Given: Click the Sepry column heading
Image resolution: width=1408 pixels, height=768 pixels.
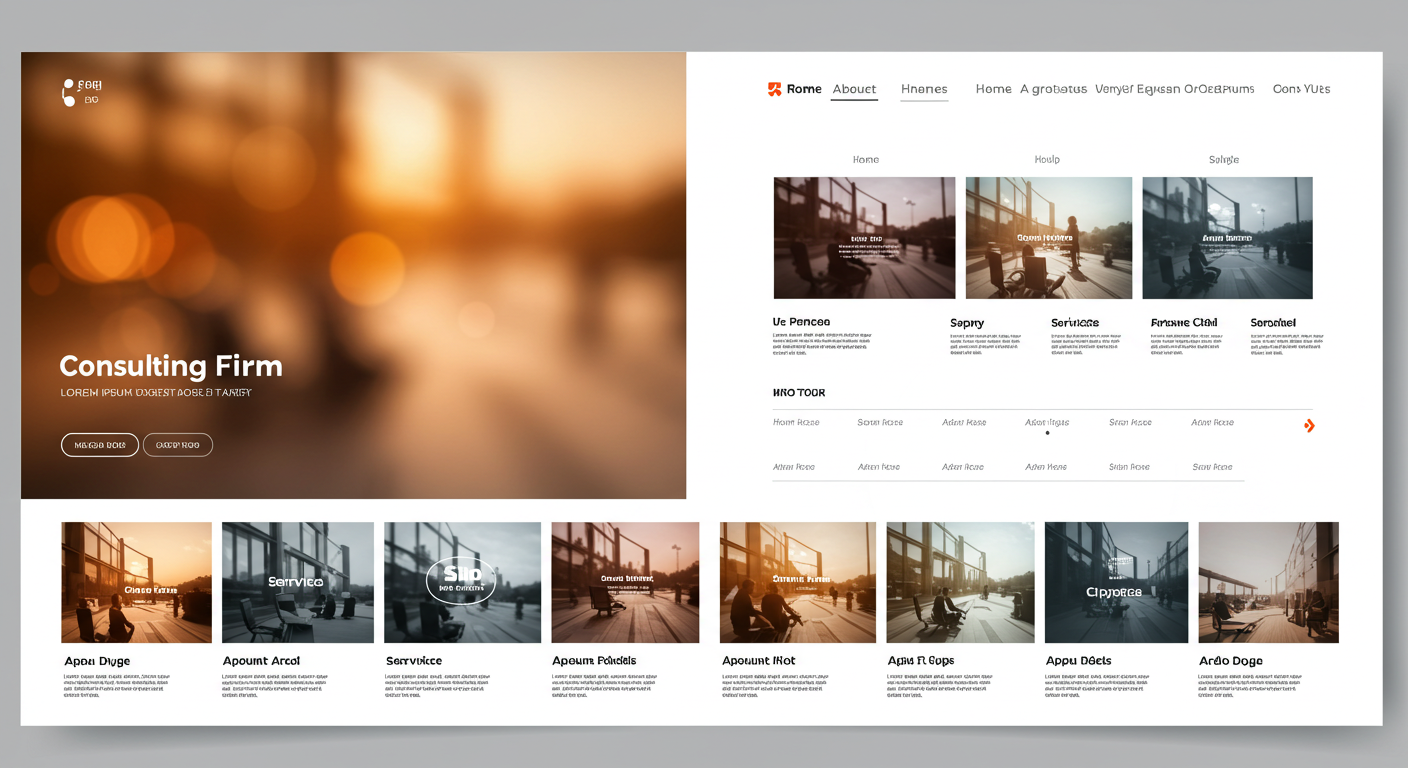Looking at the screenshot, I should pos(967,323).
